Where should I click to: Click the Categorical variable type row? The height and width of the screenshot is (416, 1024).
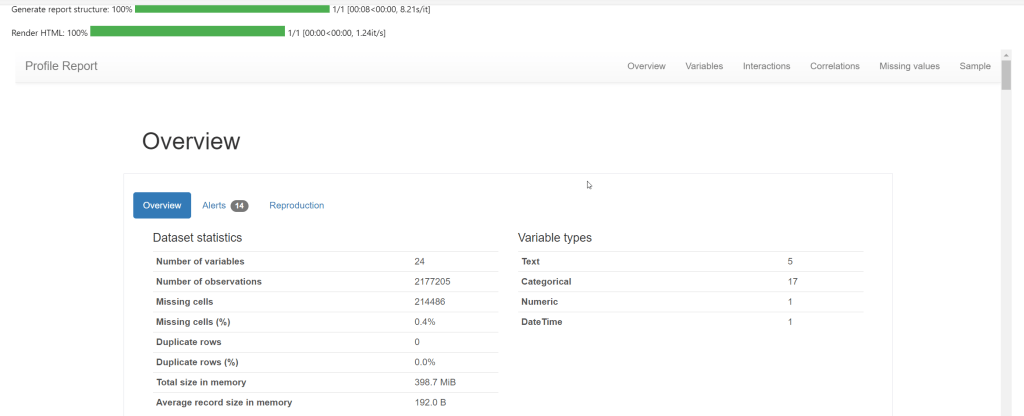tap(546, 282)
